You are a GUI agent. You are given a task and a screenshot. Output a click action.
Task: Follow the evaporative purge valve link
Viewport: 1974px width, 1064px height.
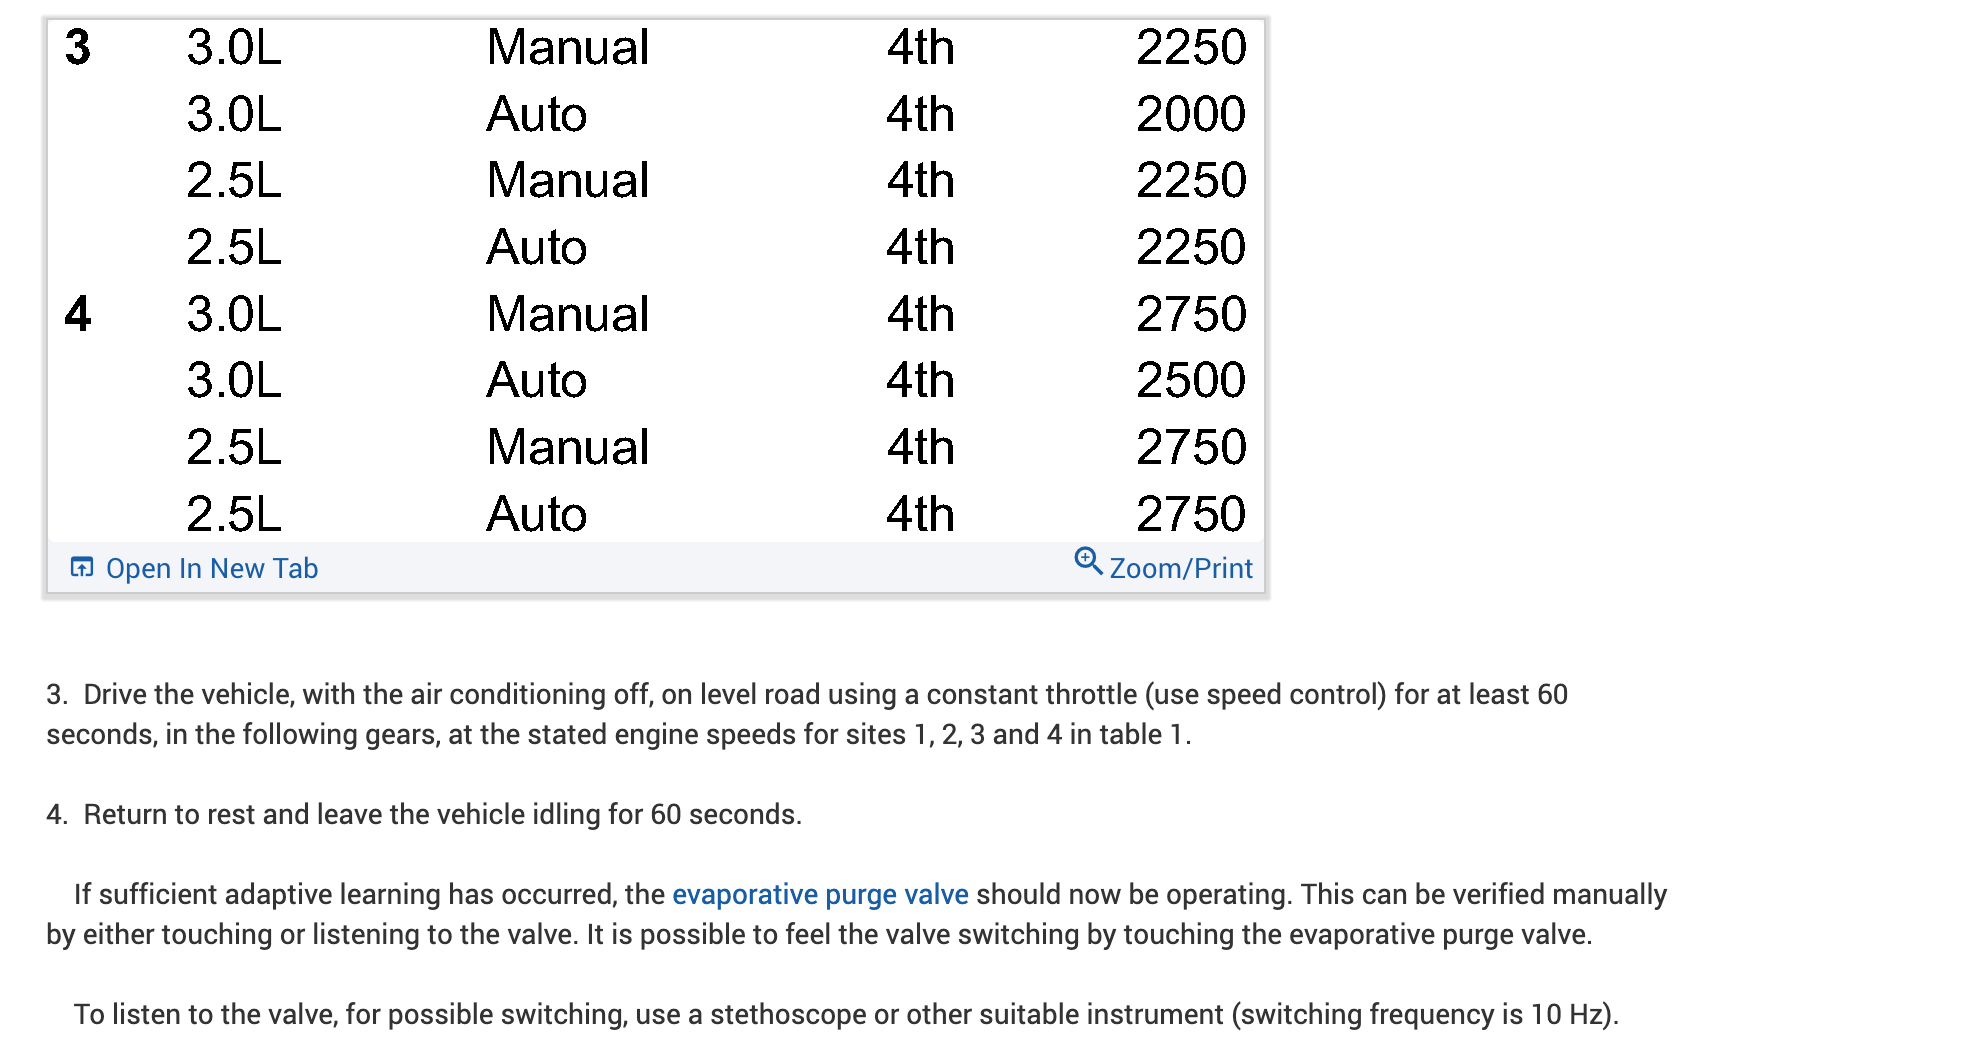[x=820, y=894]
